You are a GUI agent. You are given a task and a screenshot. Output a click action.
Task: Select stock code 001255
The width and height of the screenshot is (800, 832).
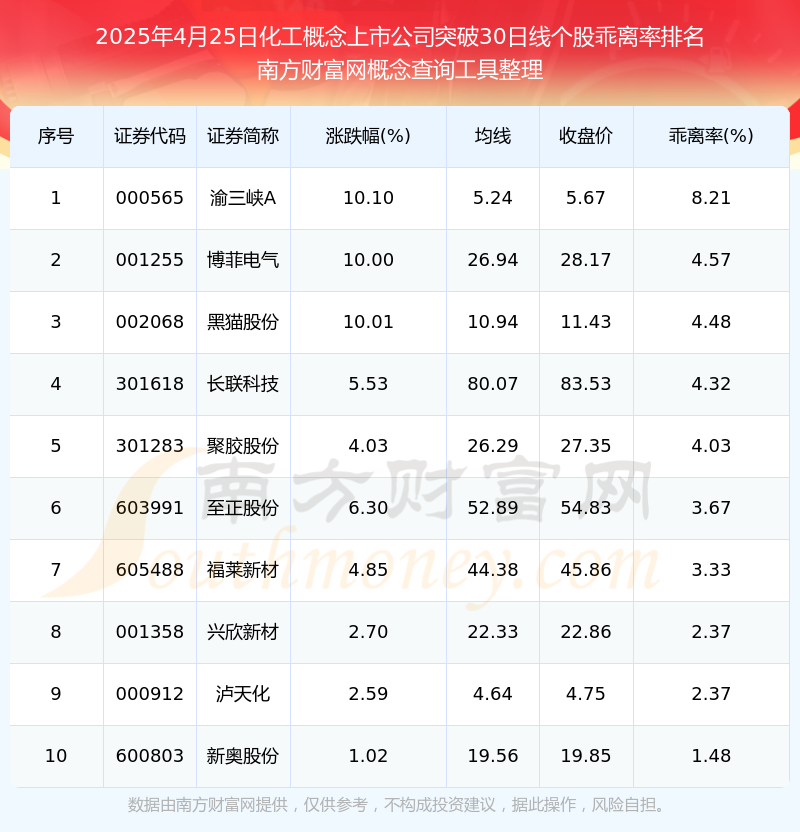[x=150, y=260]
